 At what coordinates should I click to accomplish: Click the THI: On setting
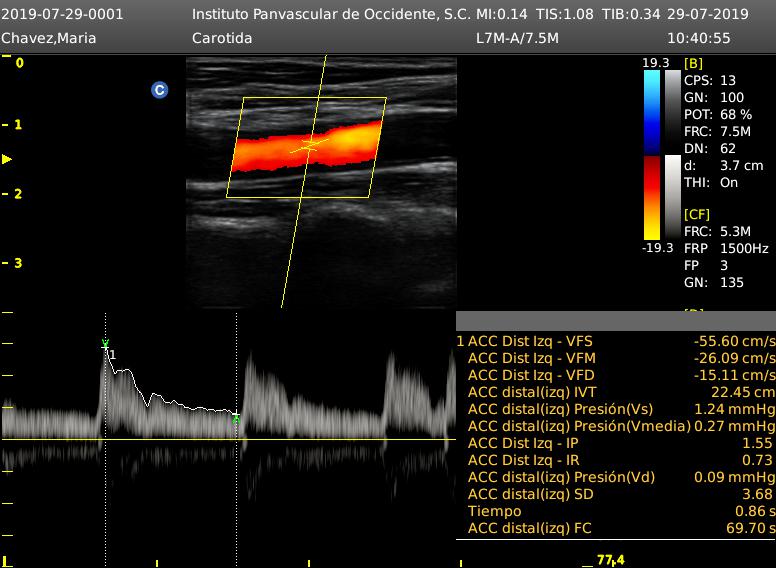711,183
